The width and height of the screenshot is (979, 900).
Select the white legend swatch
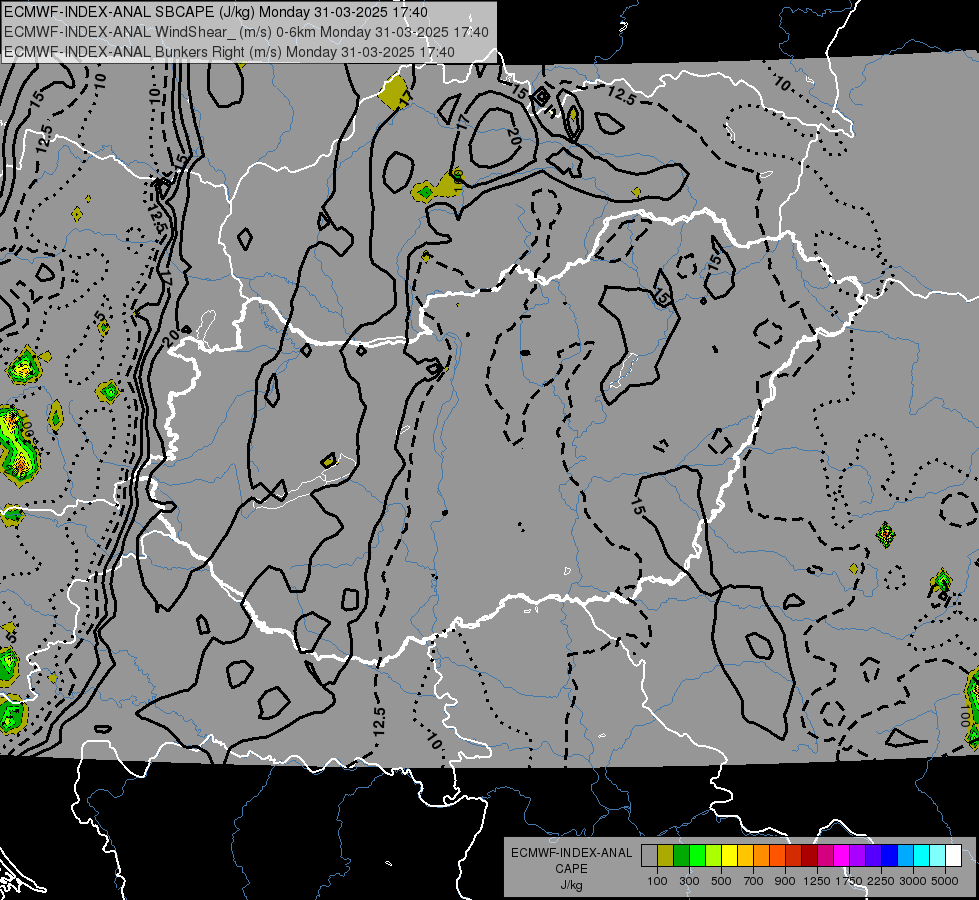(953, 856)
